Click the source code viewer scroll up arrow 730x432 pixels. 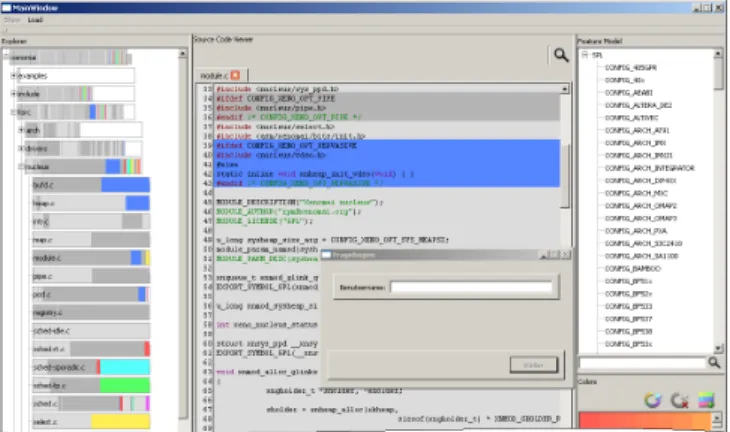tap(565, 88)
